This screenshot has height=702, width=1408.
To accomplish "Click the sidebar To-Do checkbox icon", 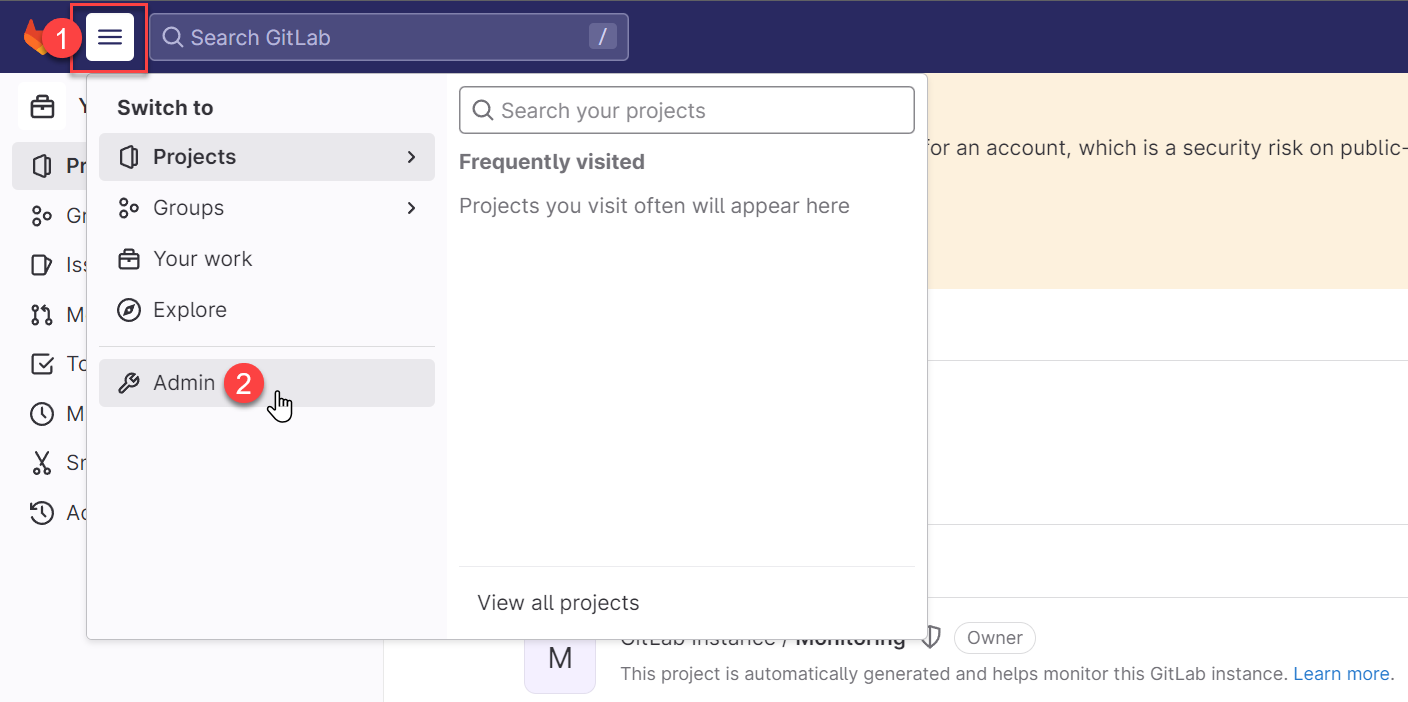I will (x=42, y=364).
